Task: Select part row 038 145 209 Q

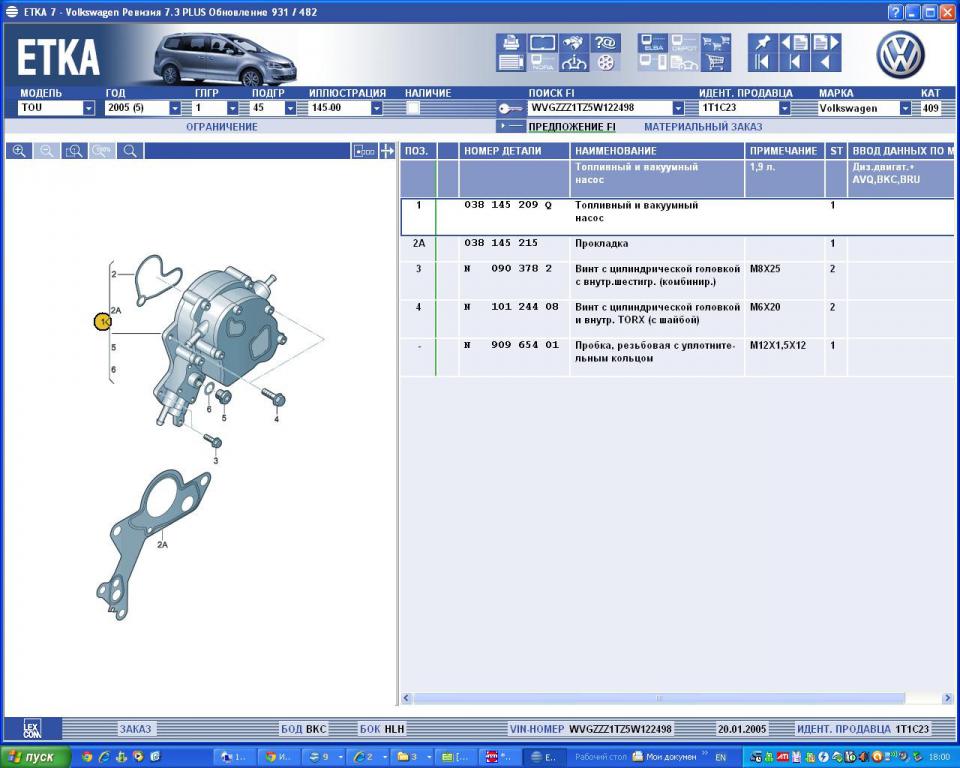Action: point(677,217)
